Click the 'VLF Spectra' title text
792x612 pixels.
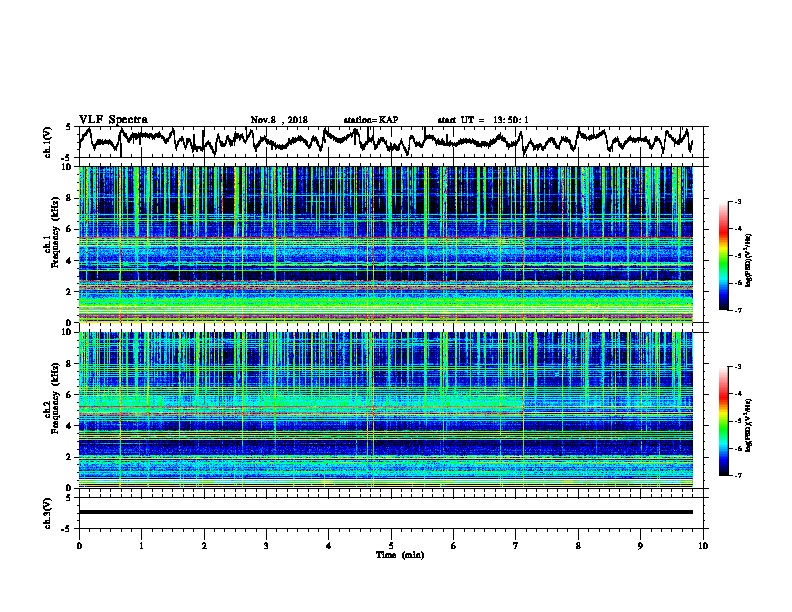click(x=113, y=120)
